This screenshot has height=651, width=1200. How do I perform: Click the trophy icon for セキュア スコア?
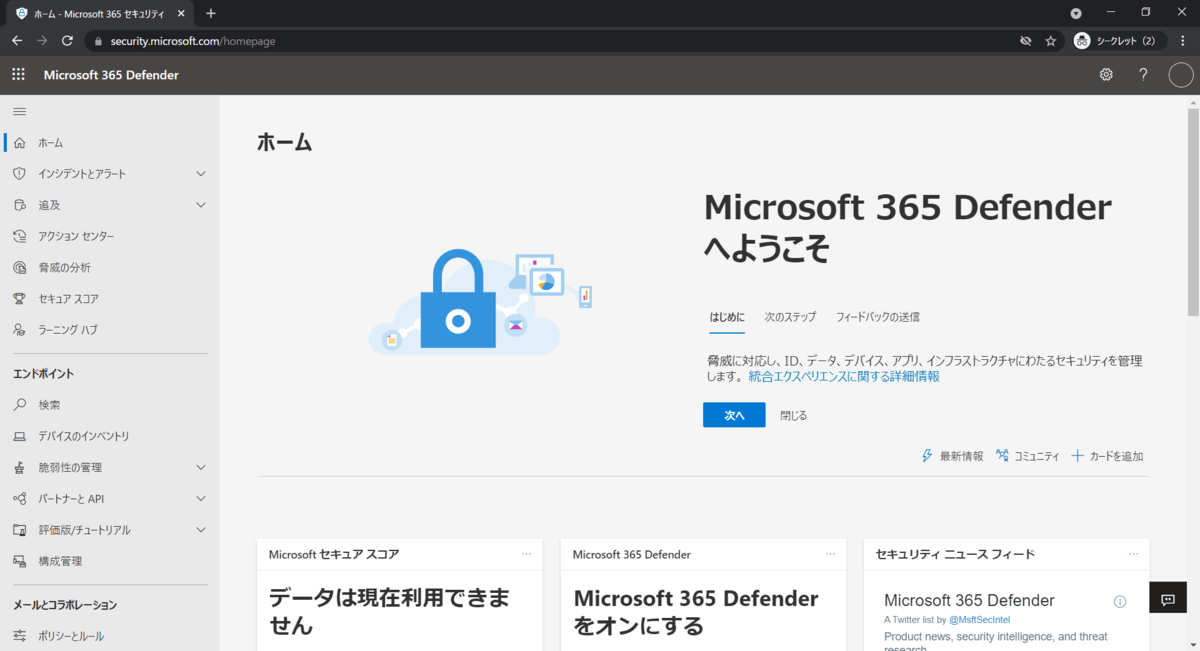click(x=19, y=298)
